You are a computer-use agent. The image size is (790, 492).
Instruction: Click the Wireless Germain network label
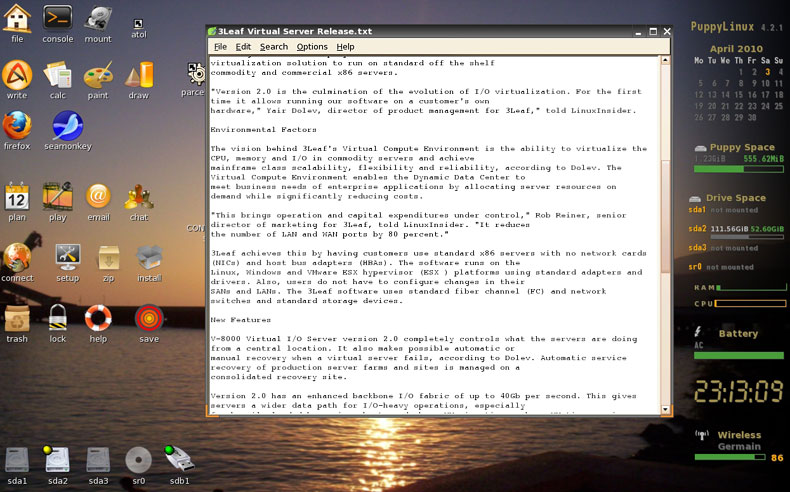coord(739,441)
